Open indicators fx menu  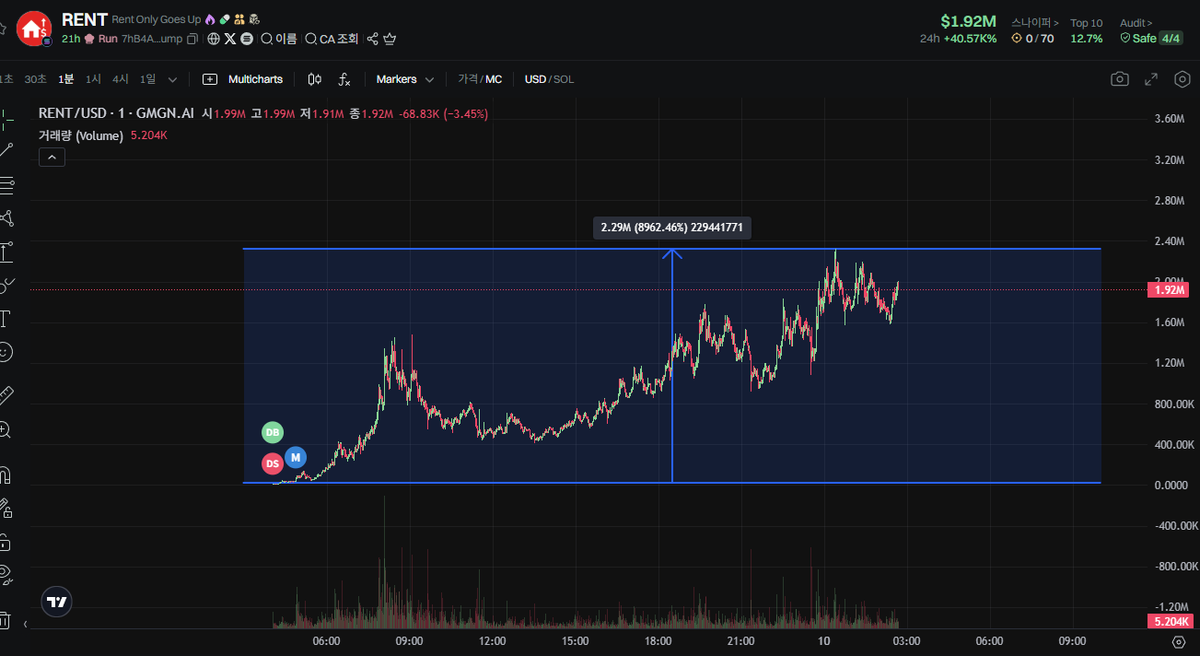[x=344, y=79]
